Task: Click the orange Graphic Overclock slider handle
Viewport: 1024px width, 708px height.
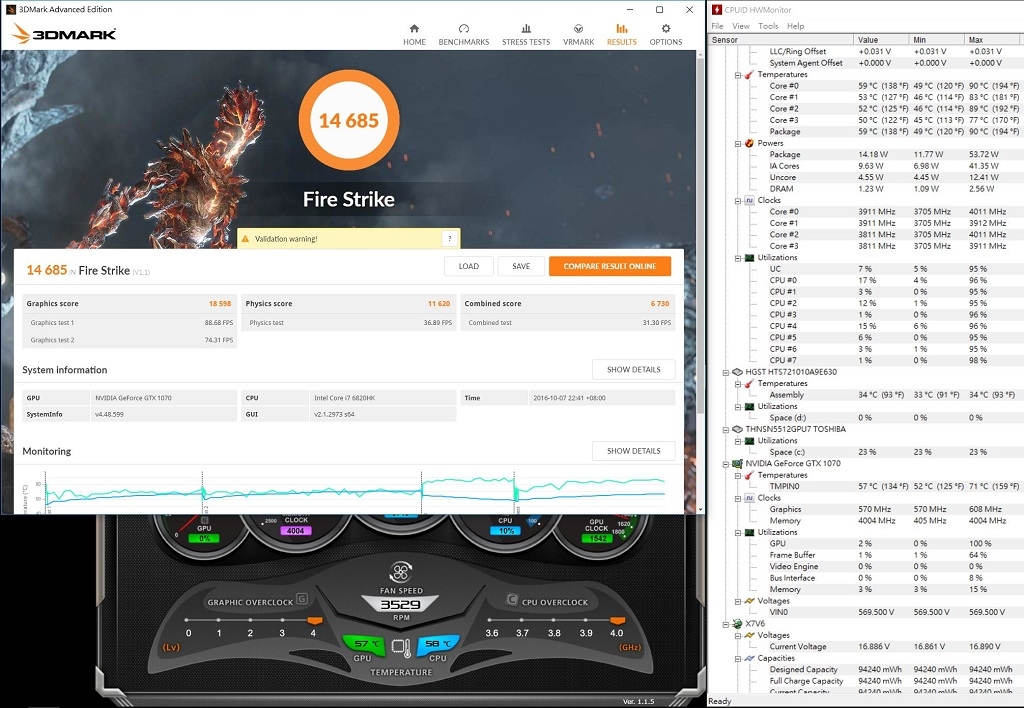Action: tap(315, 620)
